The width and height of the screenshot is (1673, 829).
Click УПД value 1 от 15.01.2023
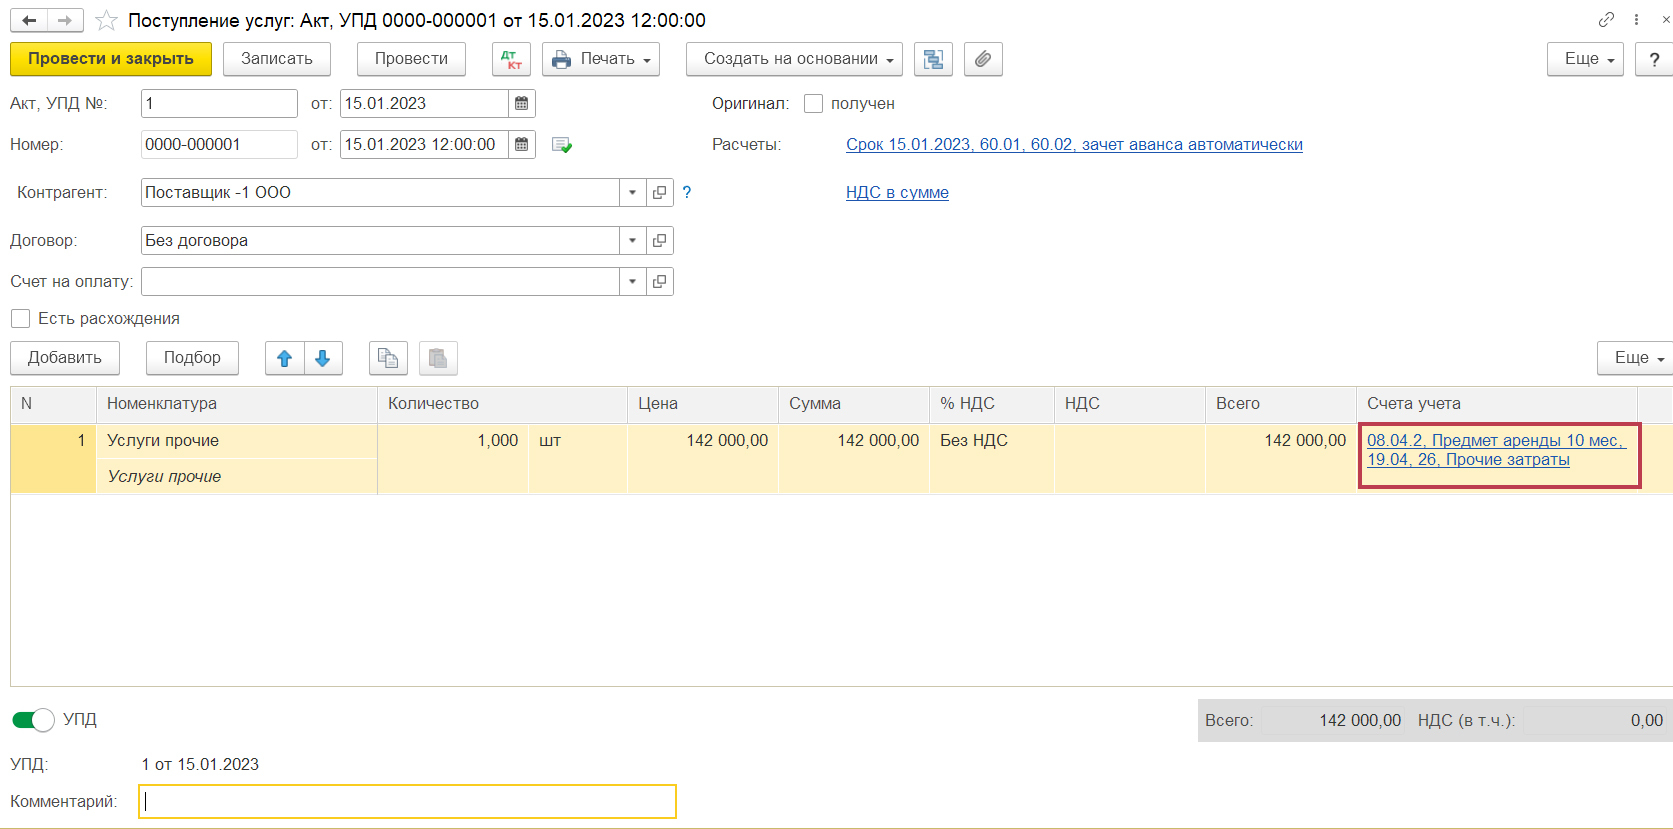(200, 764)
